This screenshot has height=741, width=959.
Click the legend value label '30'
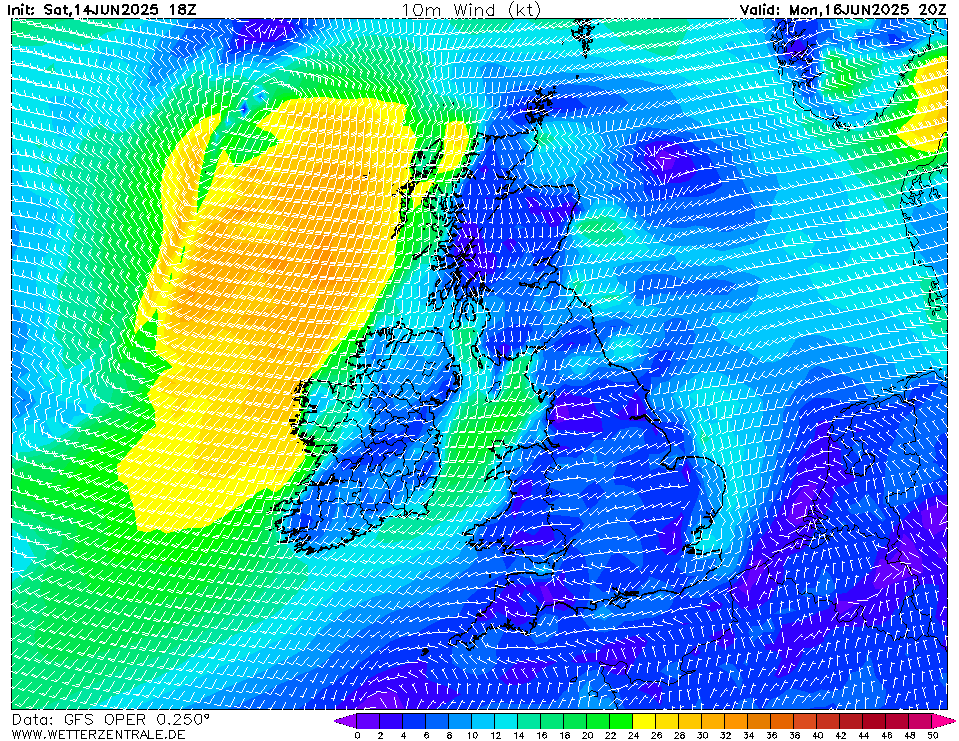click(703, 735)
